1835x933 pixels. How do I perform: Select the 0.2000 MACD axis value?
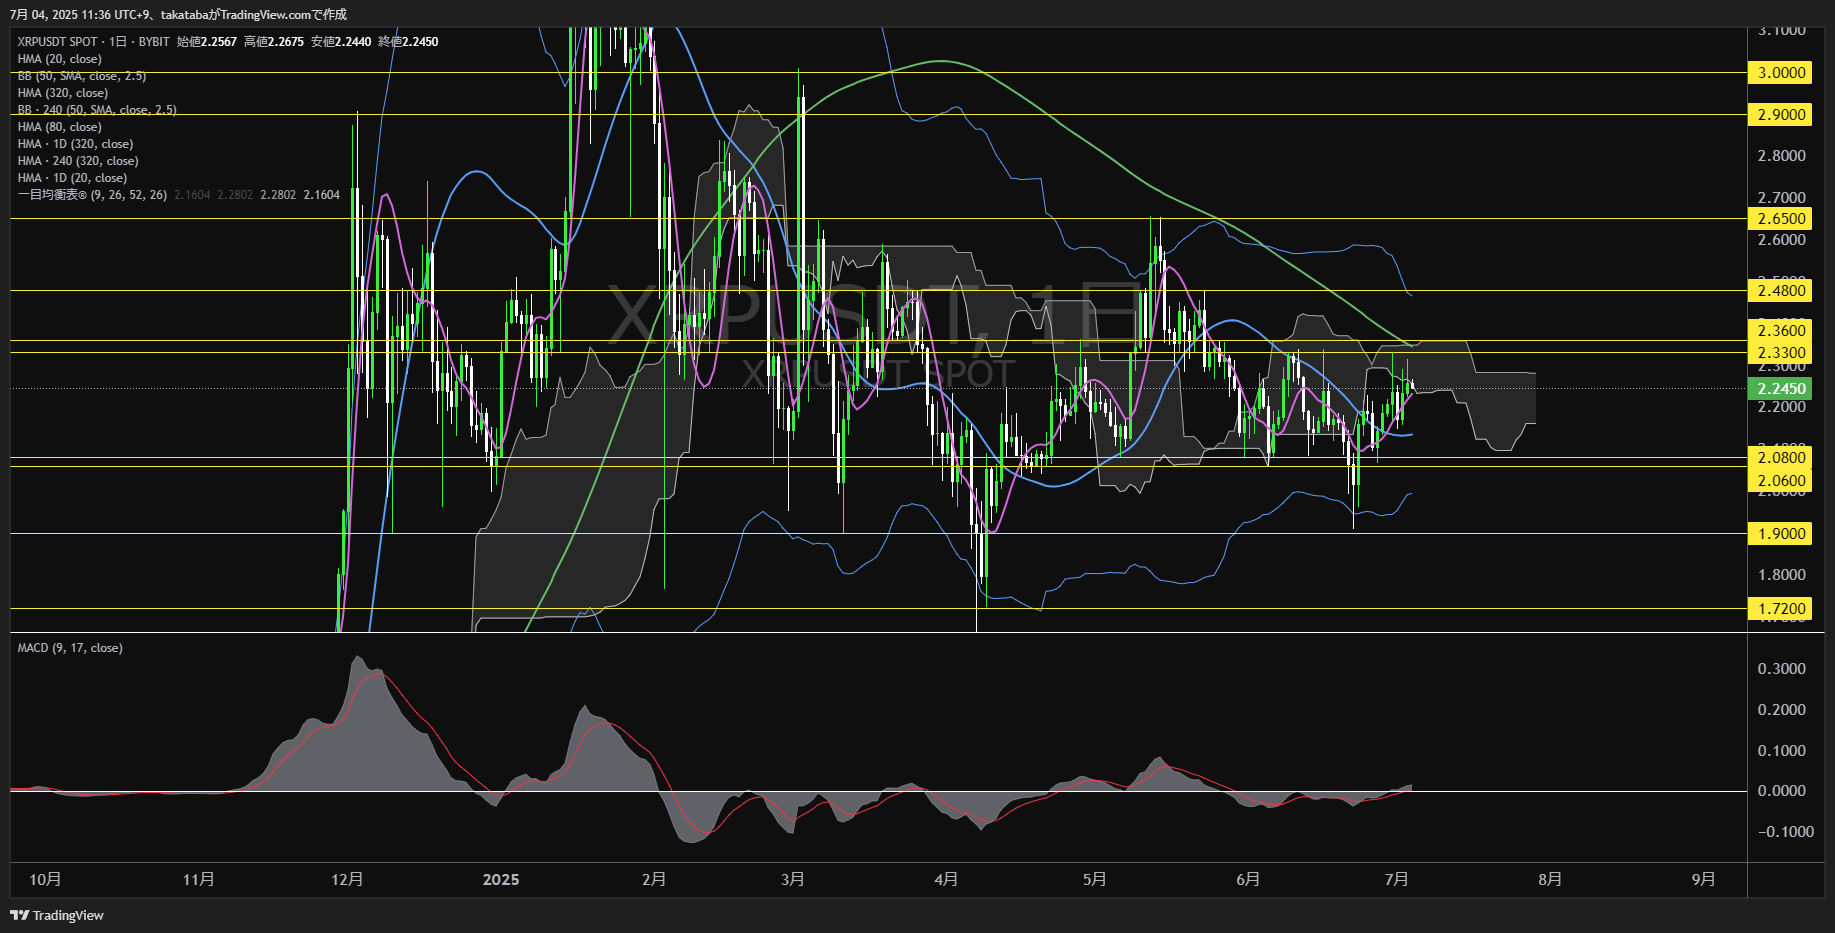[x=1782, y=709]
